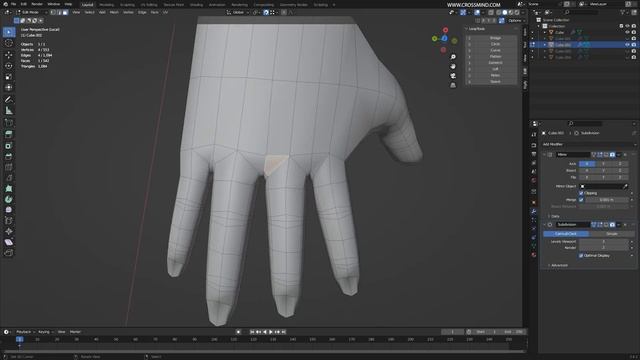This screenshot has width=640, height=360.
Task: Switch to vertex select mode
Action: (53, 12)
